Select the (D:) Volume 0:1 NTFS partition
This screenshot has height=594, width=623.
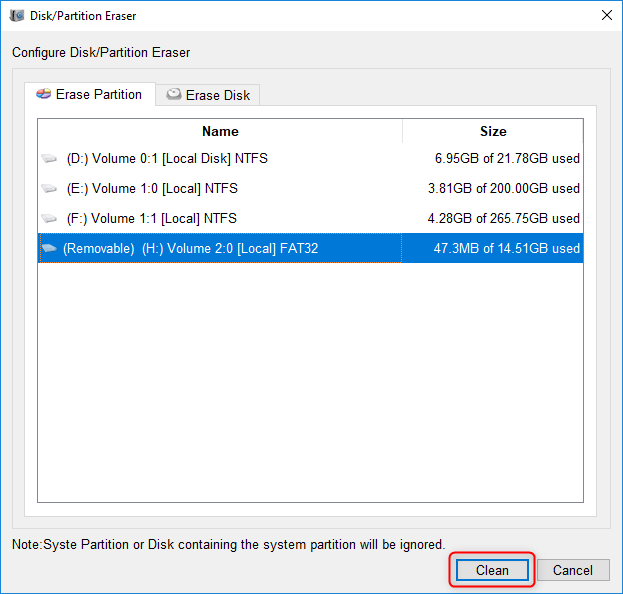tap(167, 159)
